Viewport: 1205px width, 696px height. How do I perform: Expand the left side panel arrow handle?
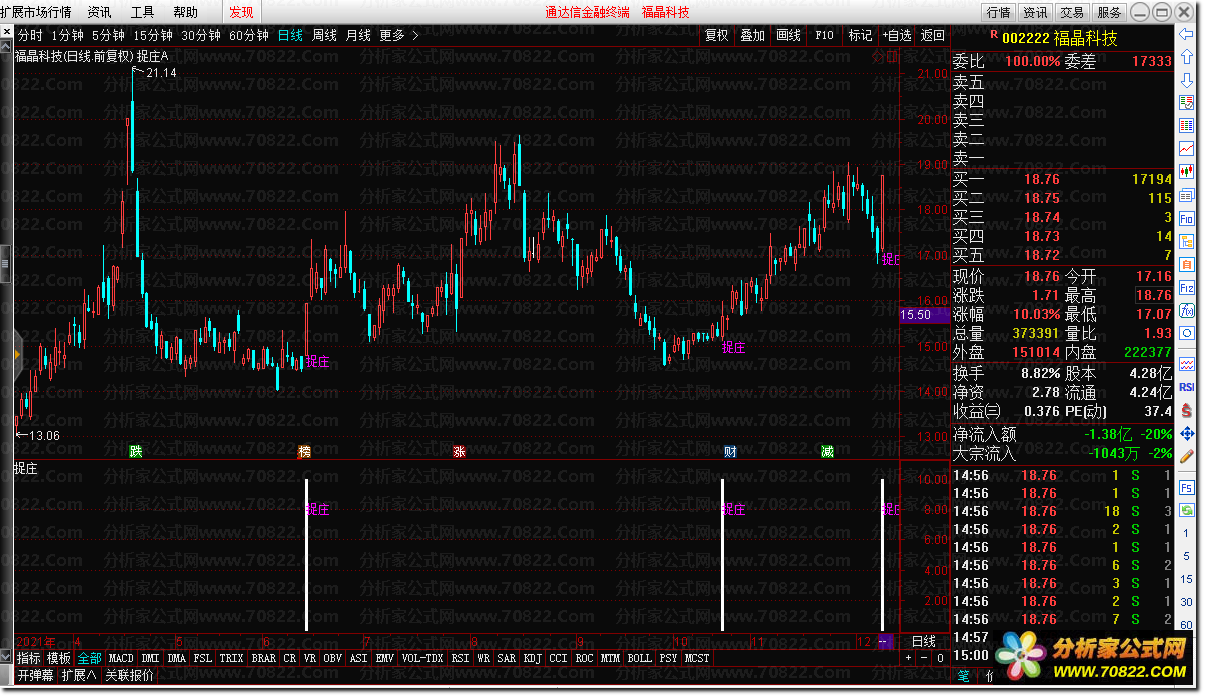coord(17,353)
